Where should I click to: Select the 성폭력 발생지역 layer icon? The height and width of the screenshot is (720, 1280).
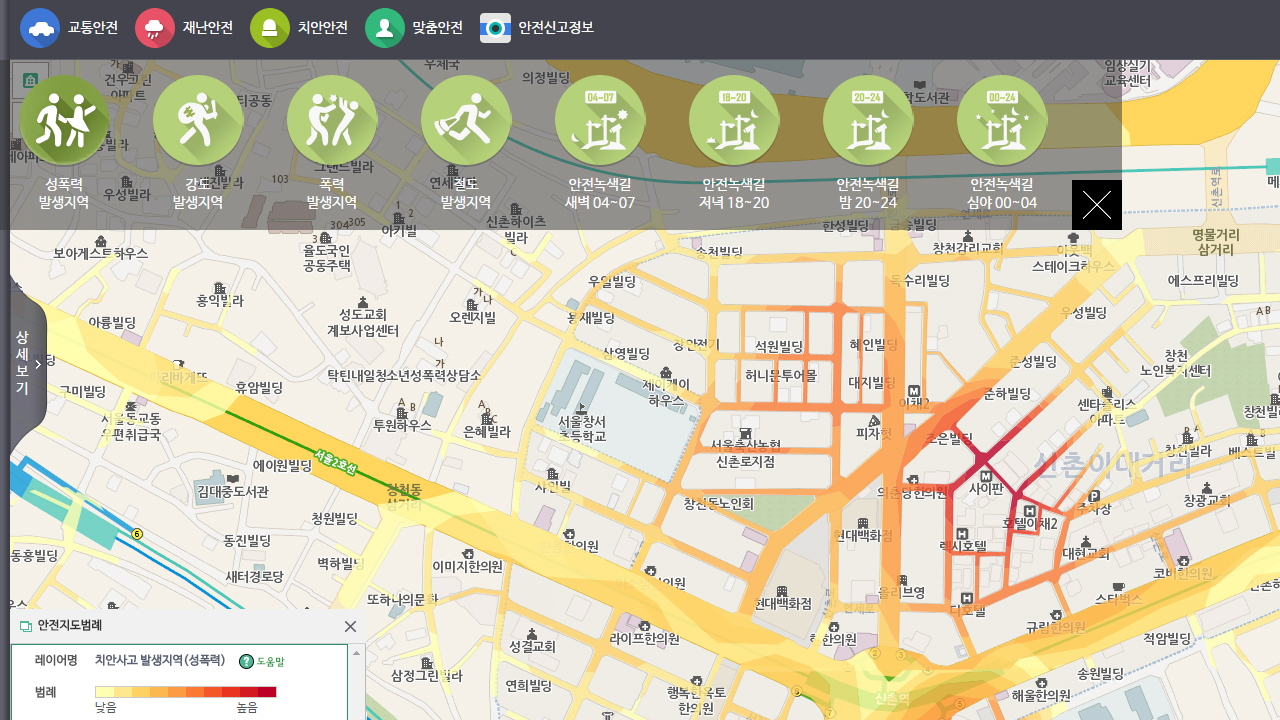click(64, 121)
